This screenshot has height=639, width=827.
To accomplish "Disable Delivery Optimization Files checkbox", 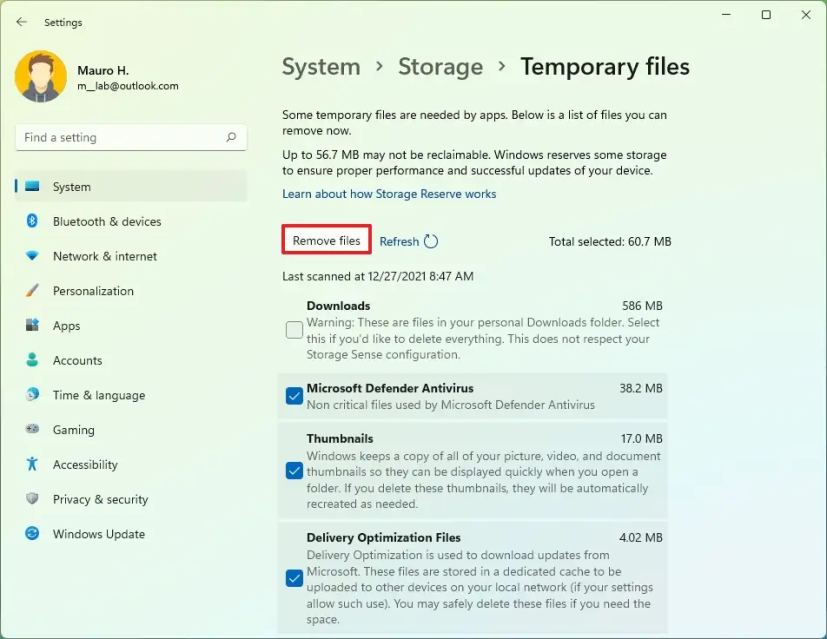I will coord(294,578).
